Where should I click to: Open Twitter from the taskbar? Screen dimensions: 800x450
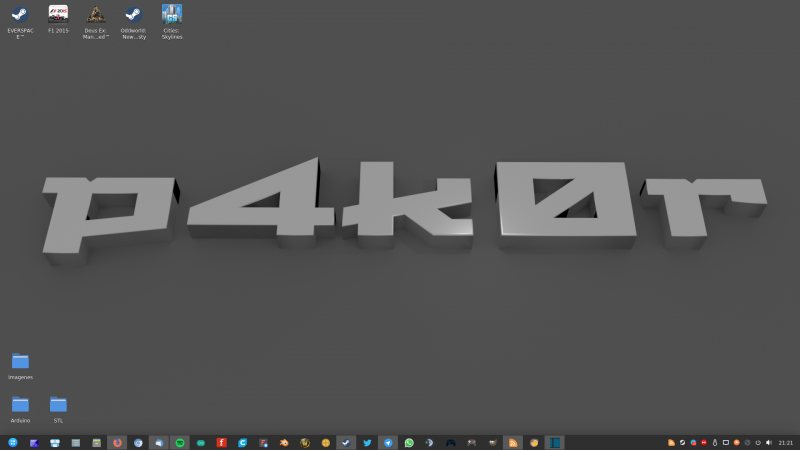pyautogui.click(x=367, y=442)
